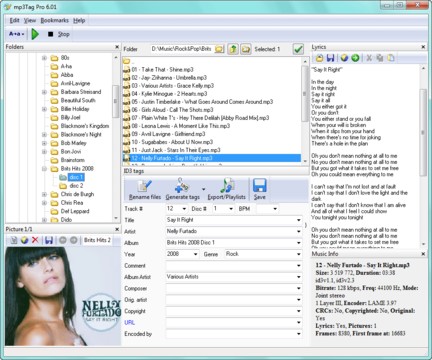Save tags with the Save button
The image size is (432, 360).
coord(259,190)
